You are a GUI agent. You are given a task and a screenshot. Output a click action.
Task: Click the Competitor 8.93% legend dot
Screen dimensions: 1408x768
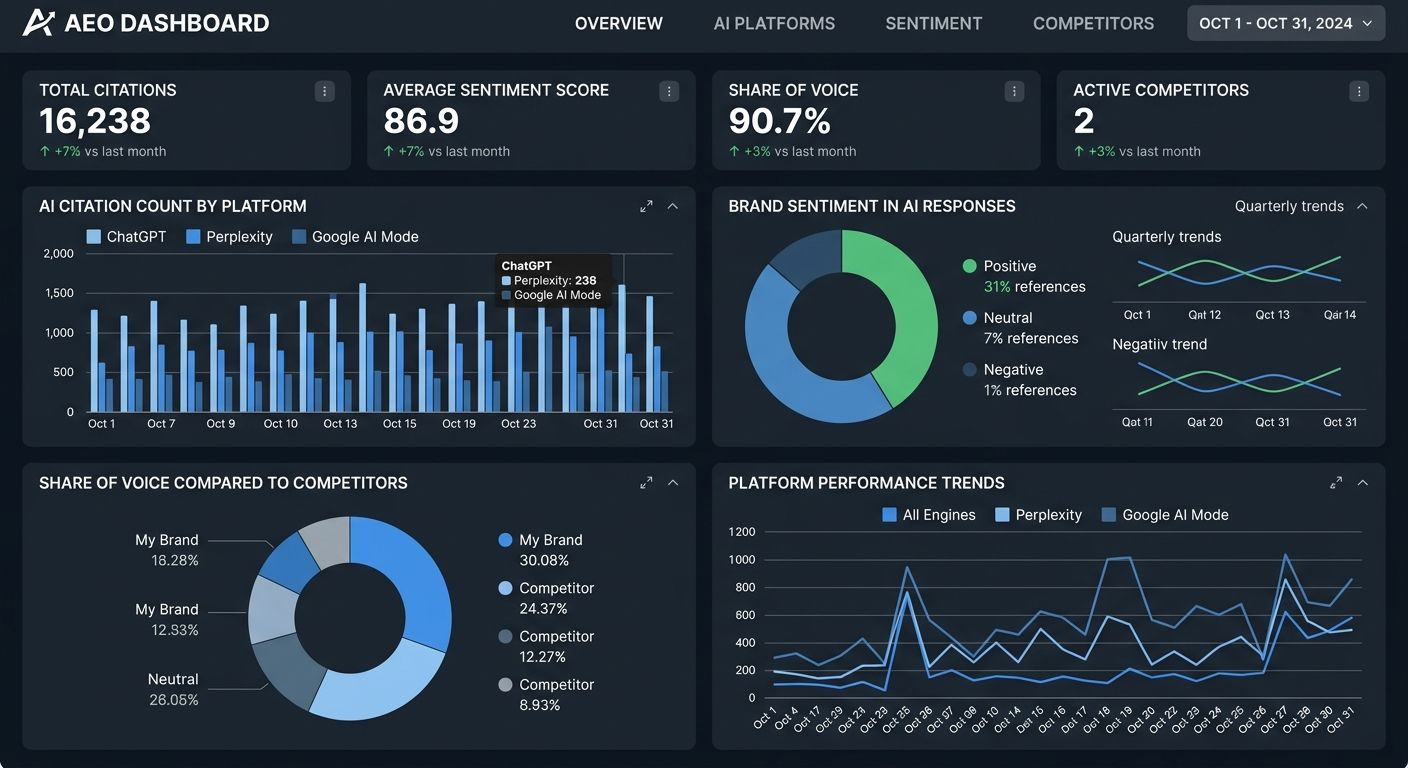[505, 685]
